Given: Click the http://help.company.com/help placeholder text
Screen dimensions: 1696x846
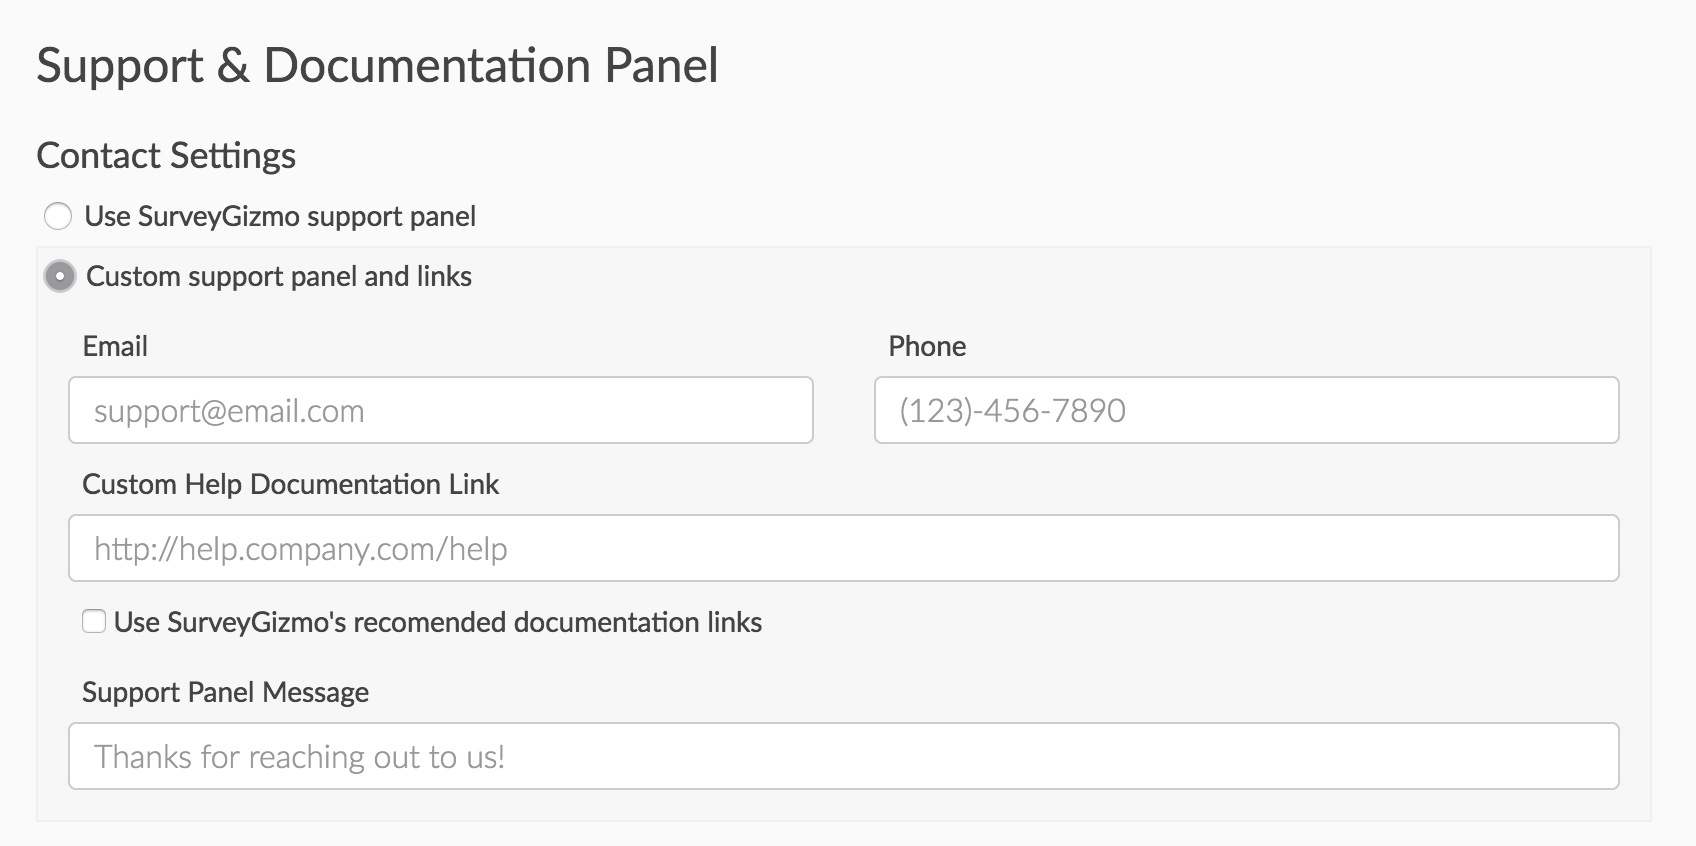Looking at the screenshot, I should [300, 549].
